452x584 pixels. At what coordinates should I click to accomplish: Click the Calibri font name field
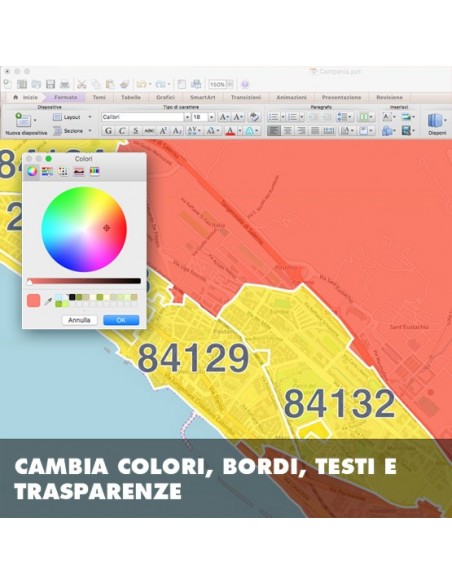tap(143, 117)
